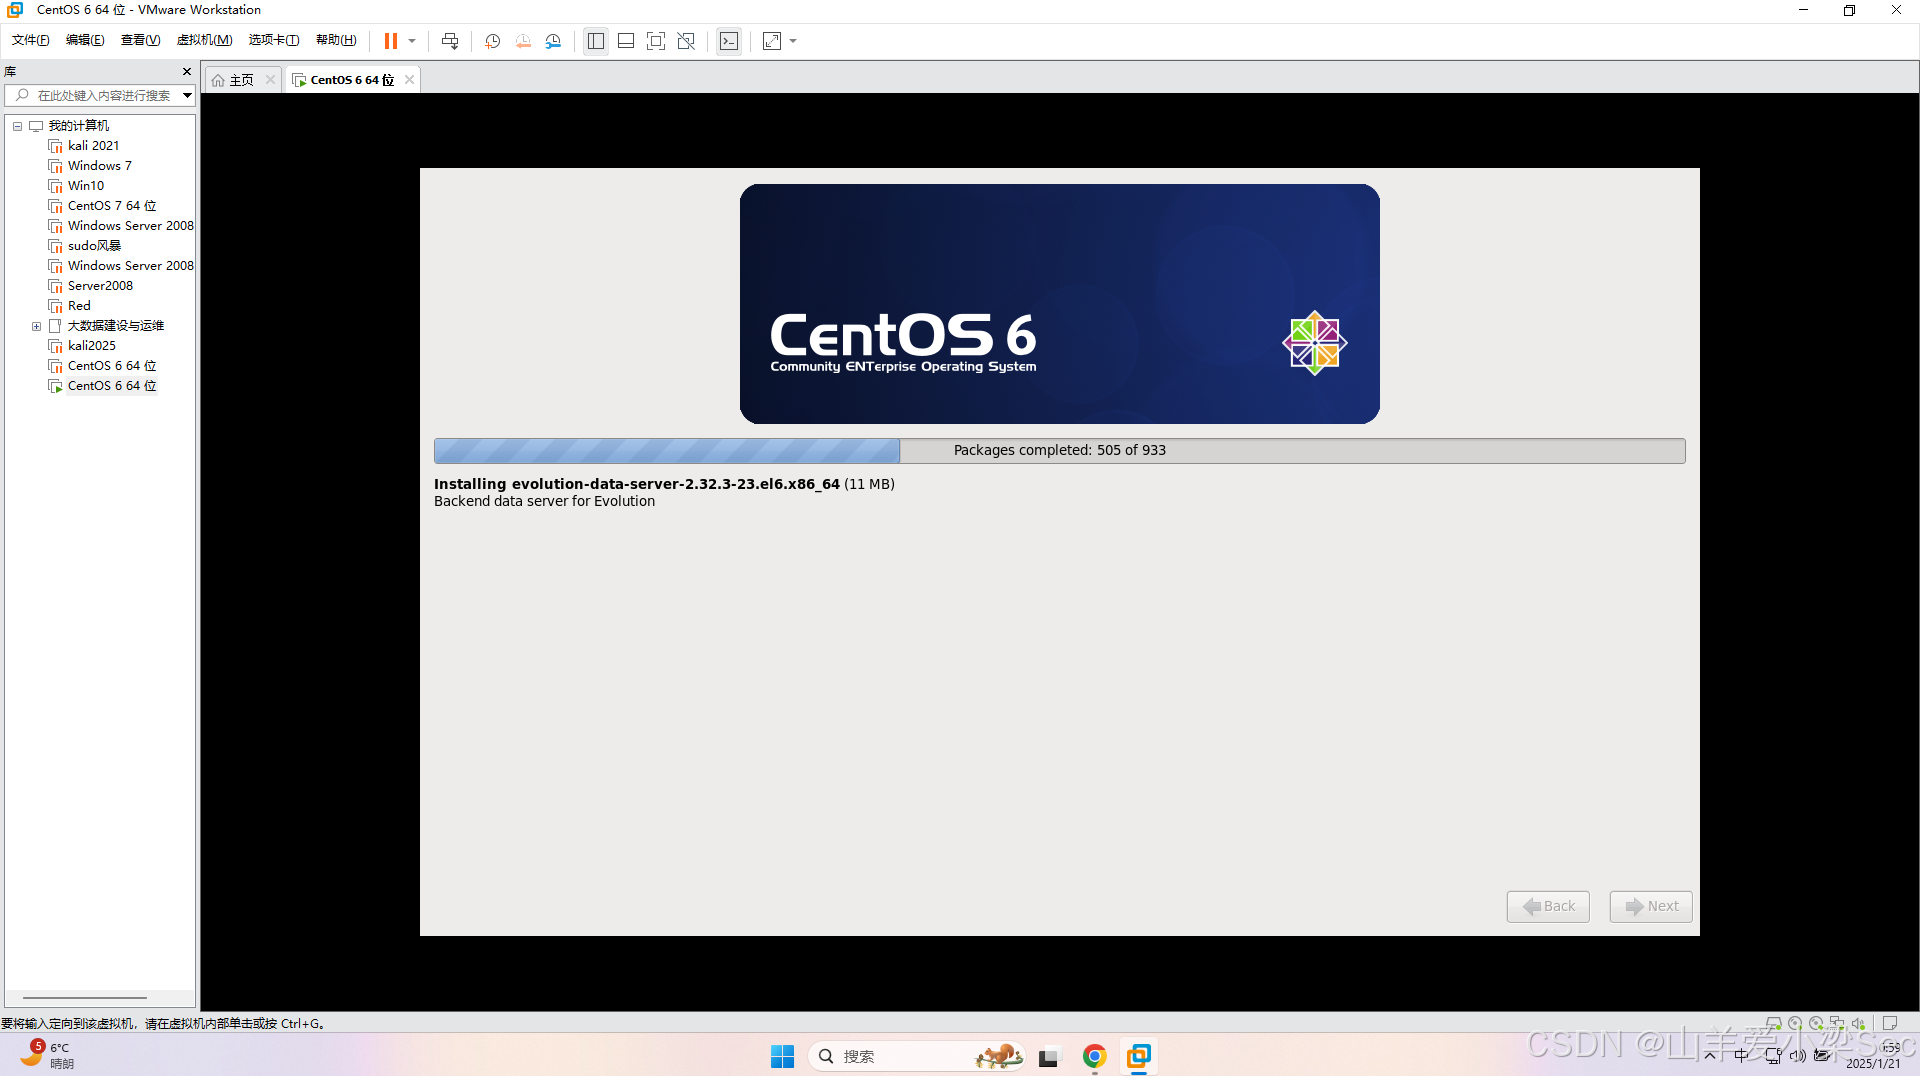1920x1076 pixels.
Task: Click VMware Workstation taskbar icon
Action: [1139, 1056]
